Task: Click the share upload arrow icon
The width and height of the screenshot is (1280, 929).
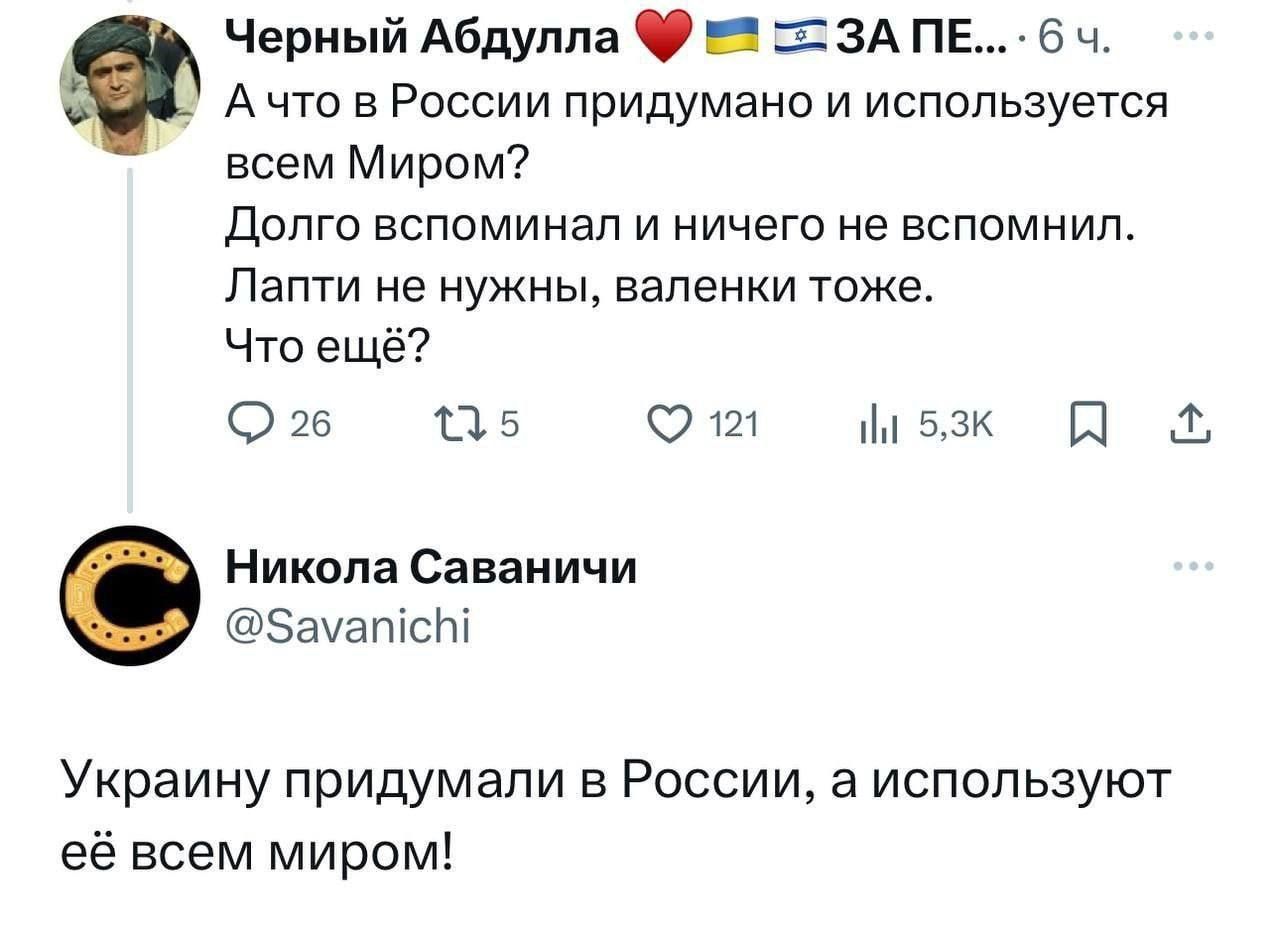Action: coord(1194,425)
